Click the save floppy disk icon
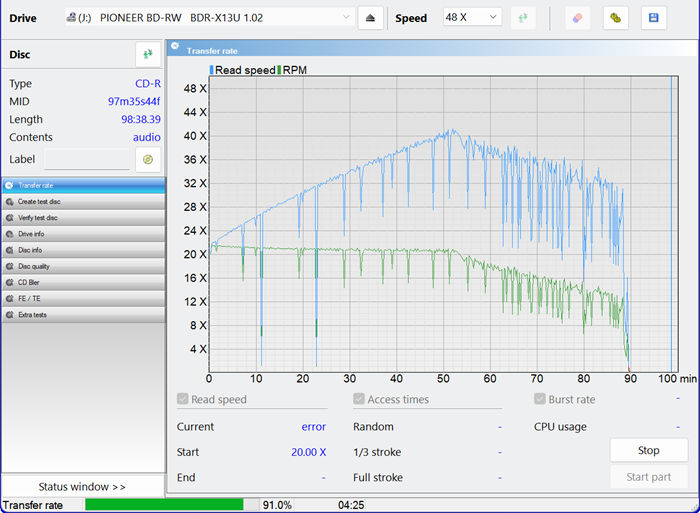 pyautogui.click(x=653, y=18)
